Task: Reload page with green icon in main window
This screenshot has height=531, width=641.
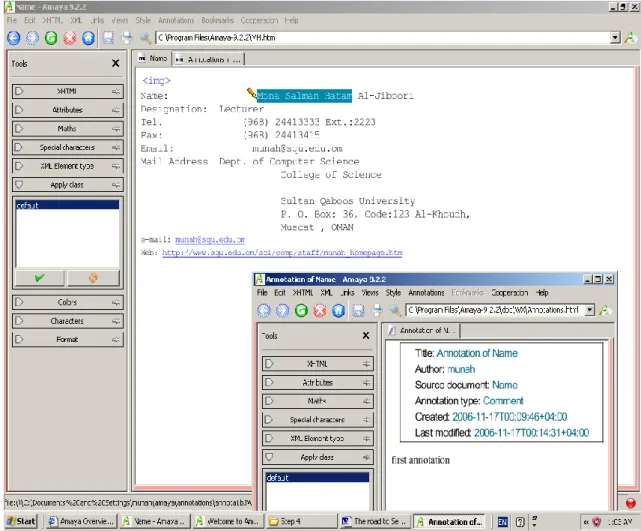Action: [x=51, y=38]
